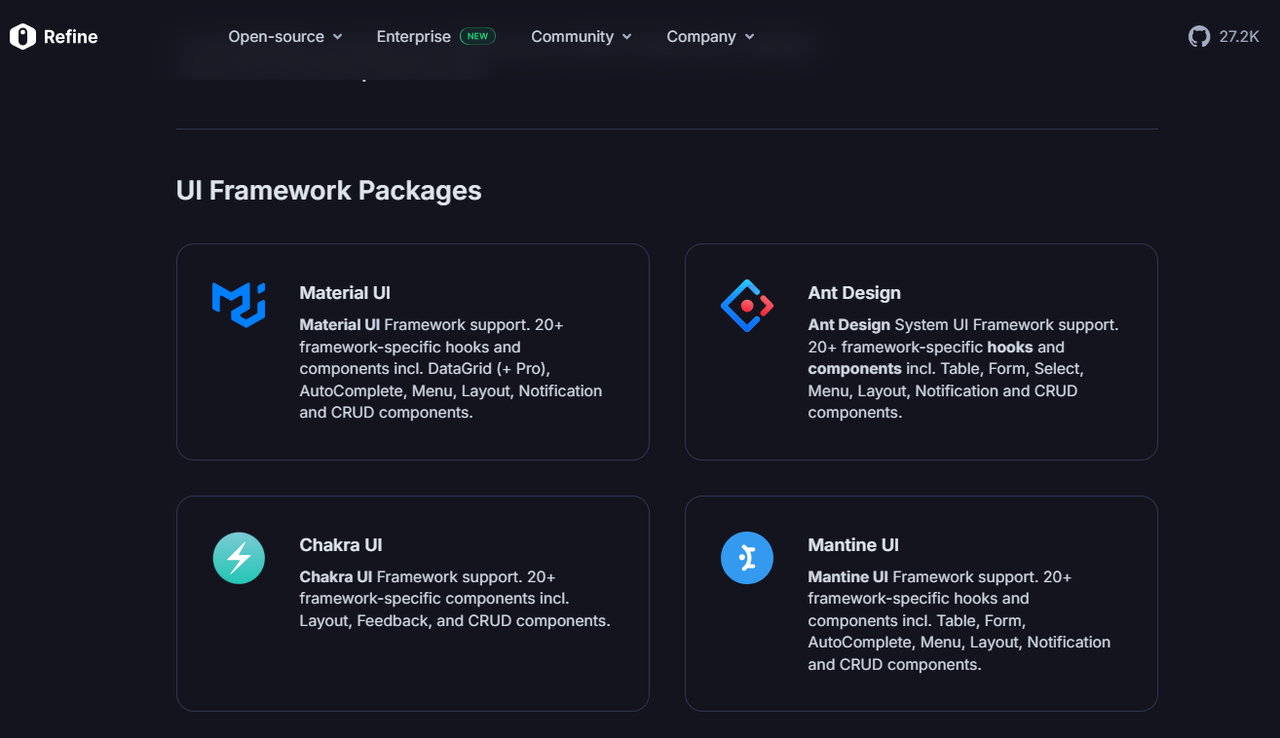Click the NEW badge next to Enterprise
The width and height of the screenshot is (1280, 738).
(x=477, y=35)
